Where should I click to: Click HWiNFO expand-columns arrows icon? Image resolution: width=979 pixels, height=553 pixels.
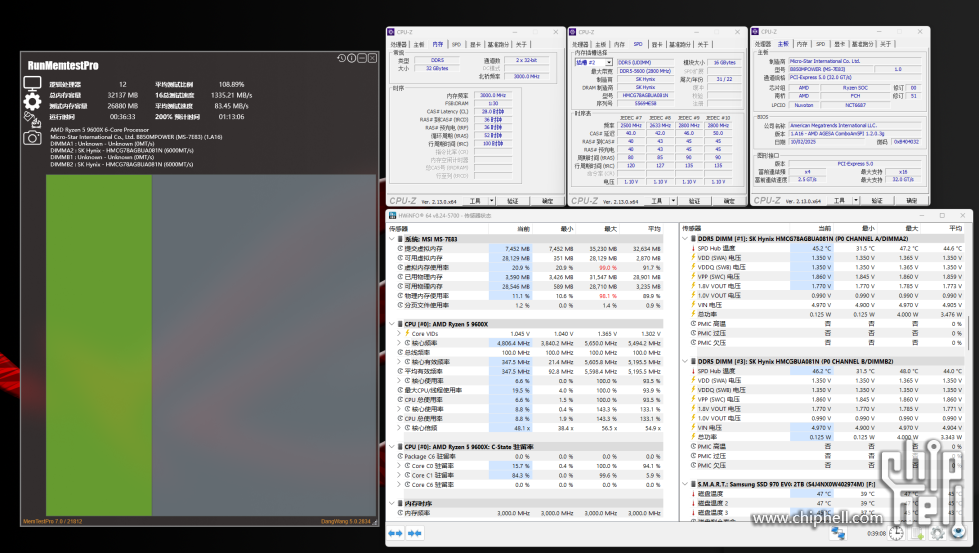(395, 533)
